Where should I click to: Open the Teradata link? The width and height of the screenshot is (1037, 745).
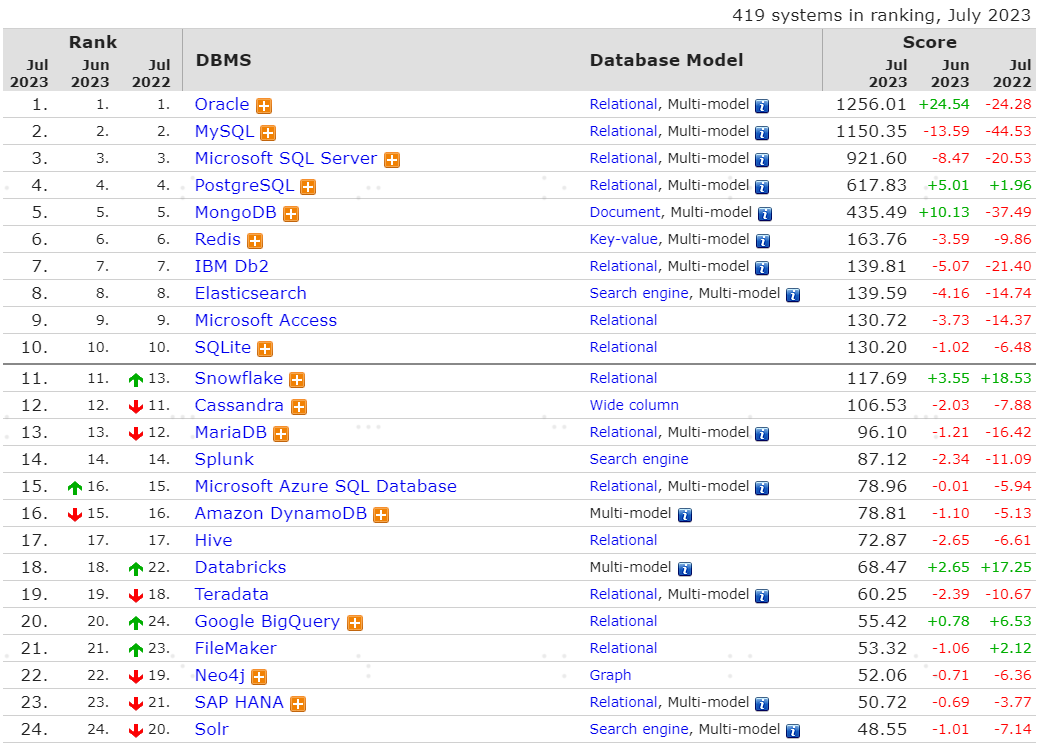(x=231, y=595)
